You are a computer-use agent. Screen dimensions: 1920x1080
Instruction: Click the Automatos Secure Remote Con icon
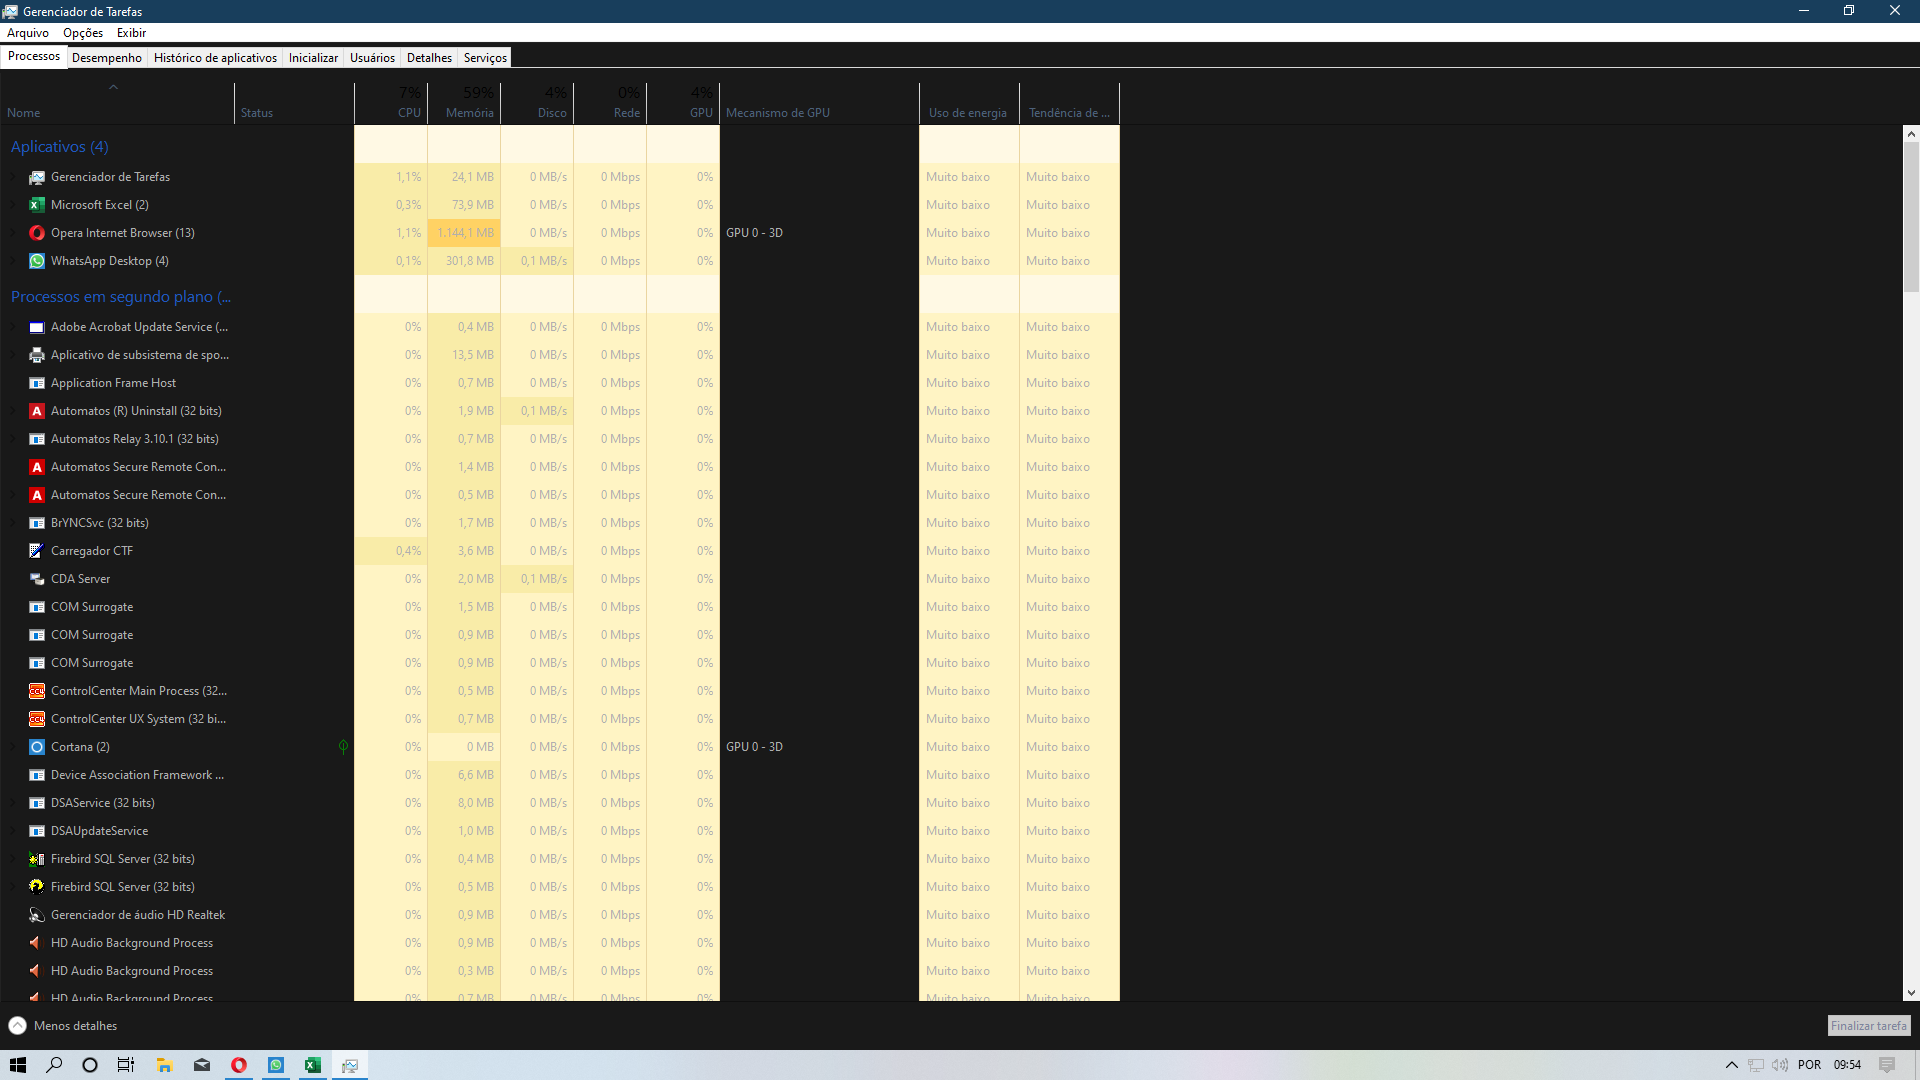[36, 465]
